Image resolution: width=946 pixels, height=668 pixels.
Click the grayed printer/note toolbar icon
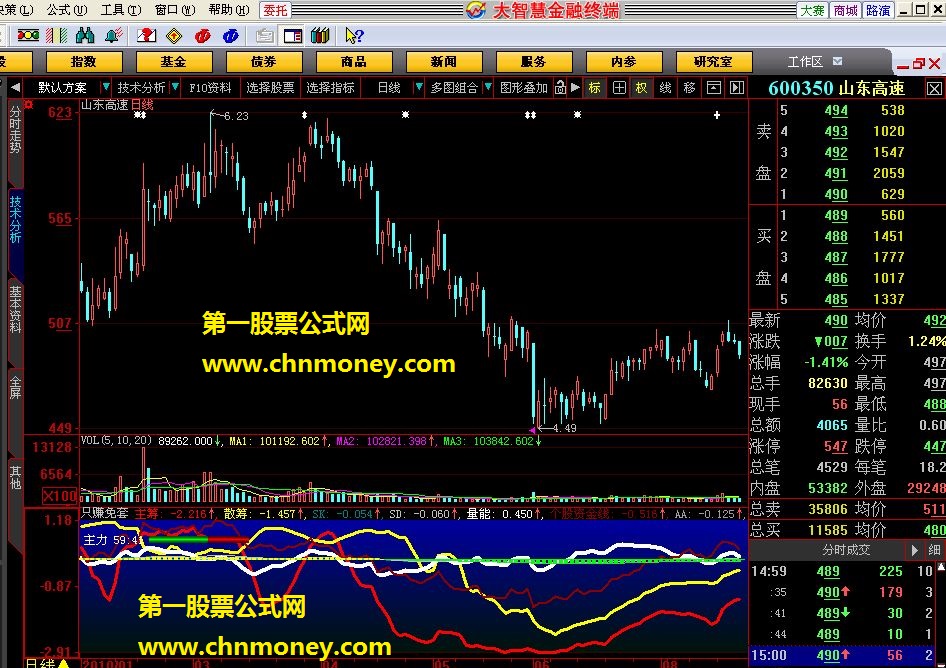click(264, 36)
